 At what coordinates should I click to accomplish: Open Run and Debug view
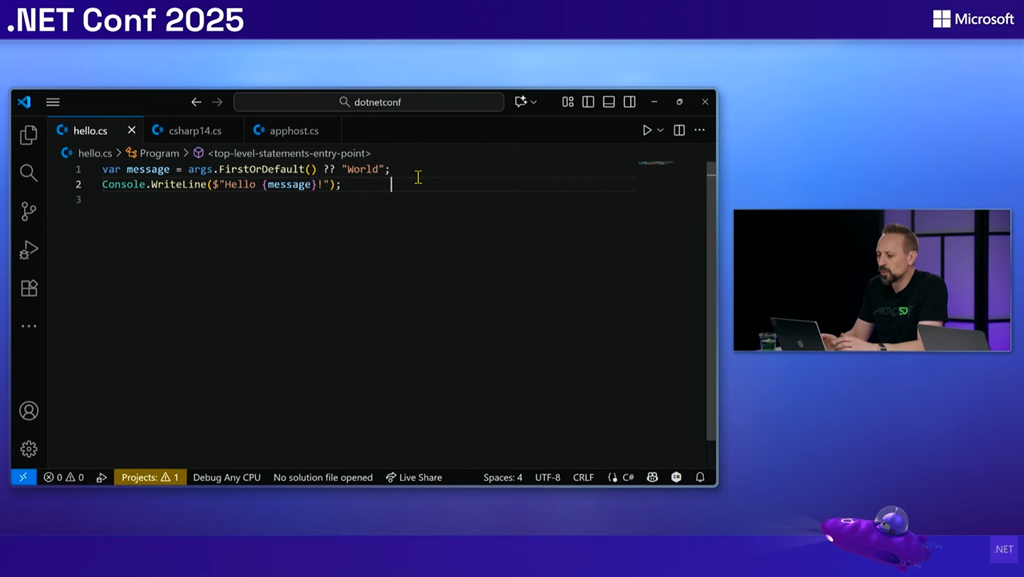coord(29,250)
